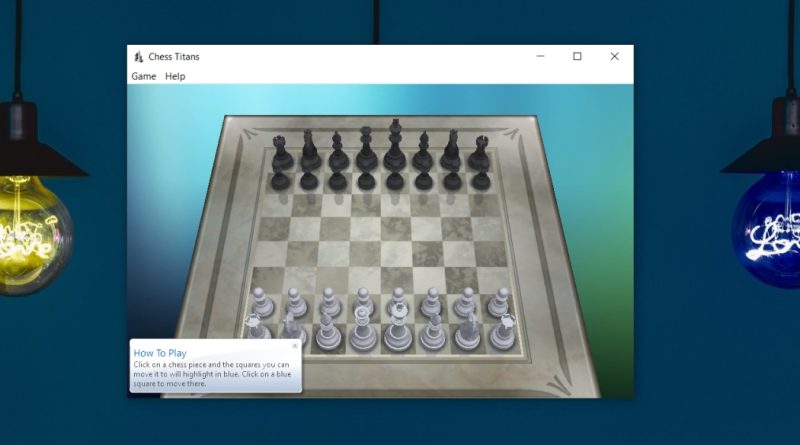Select white knight on the b-file
The width and height of the screenshot is (800, 445).
tap(292, 329)
